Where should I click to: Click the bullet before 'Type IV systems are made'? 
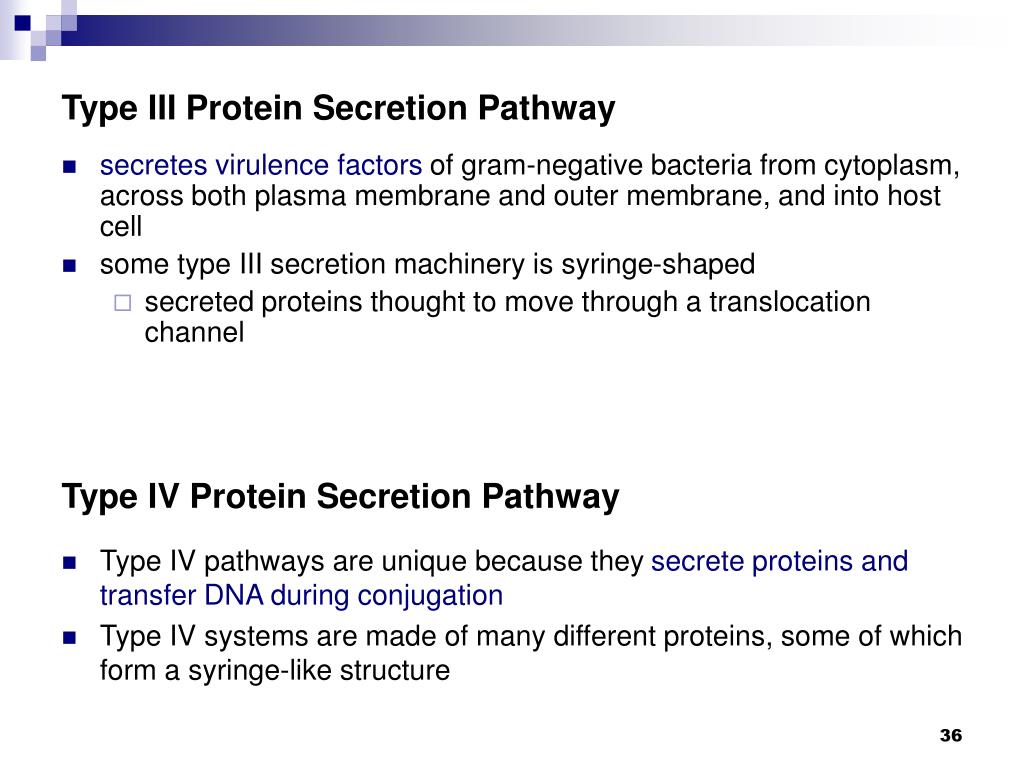[x=69, y=637]
